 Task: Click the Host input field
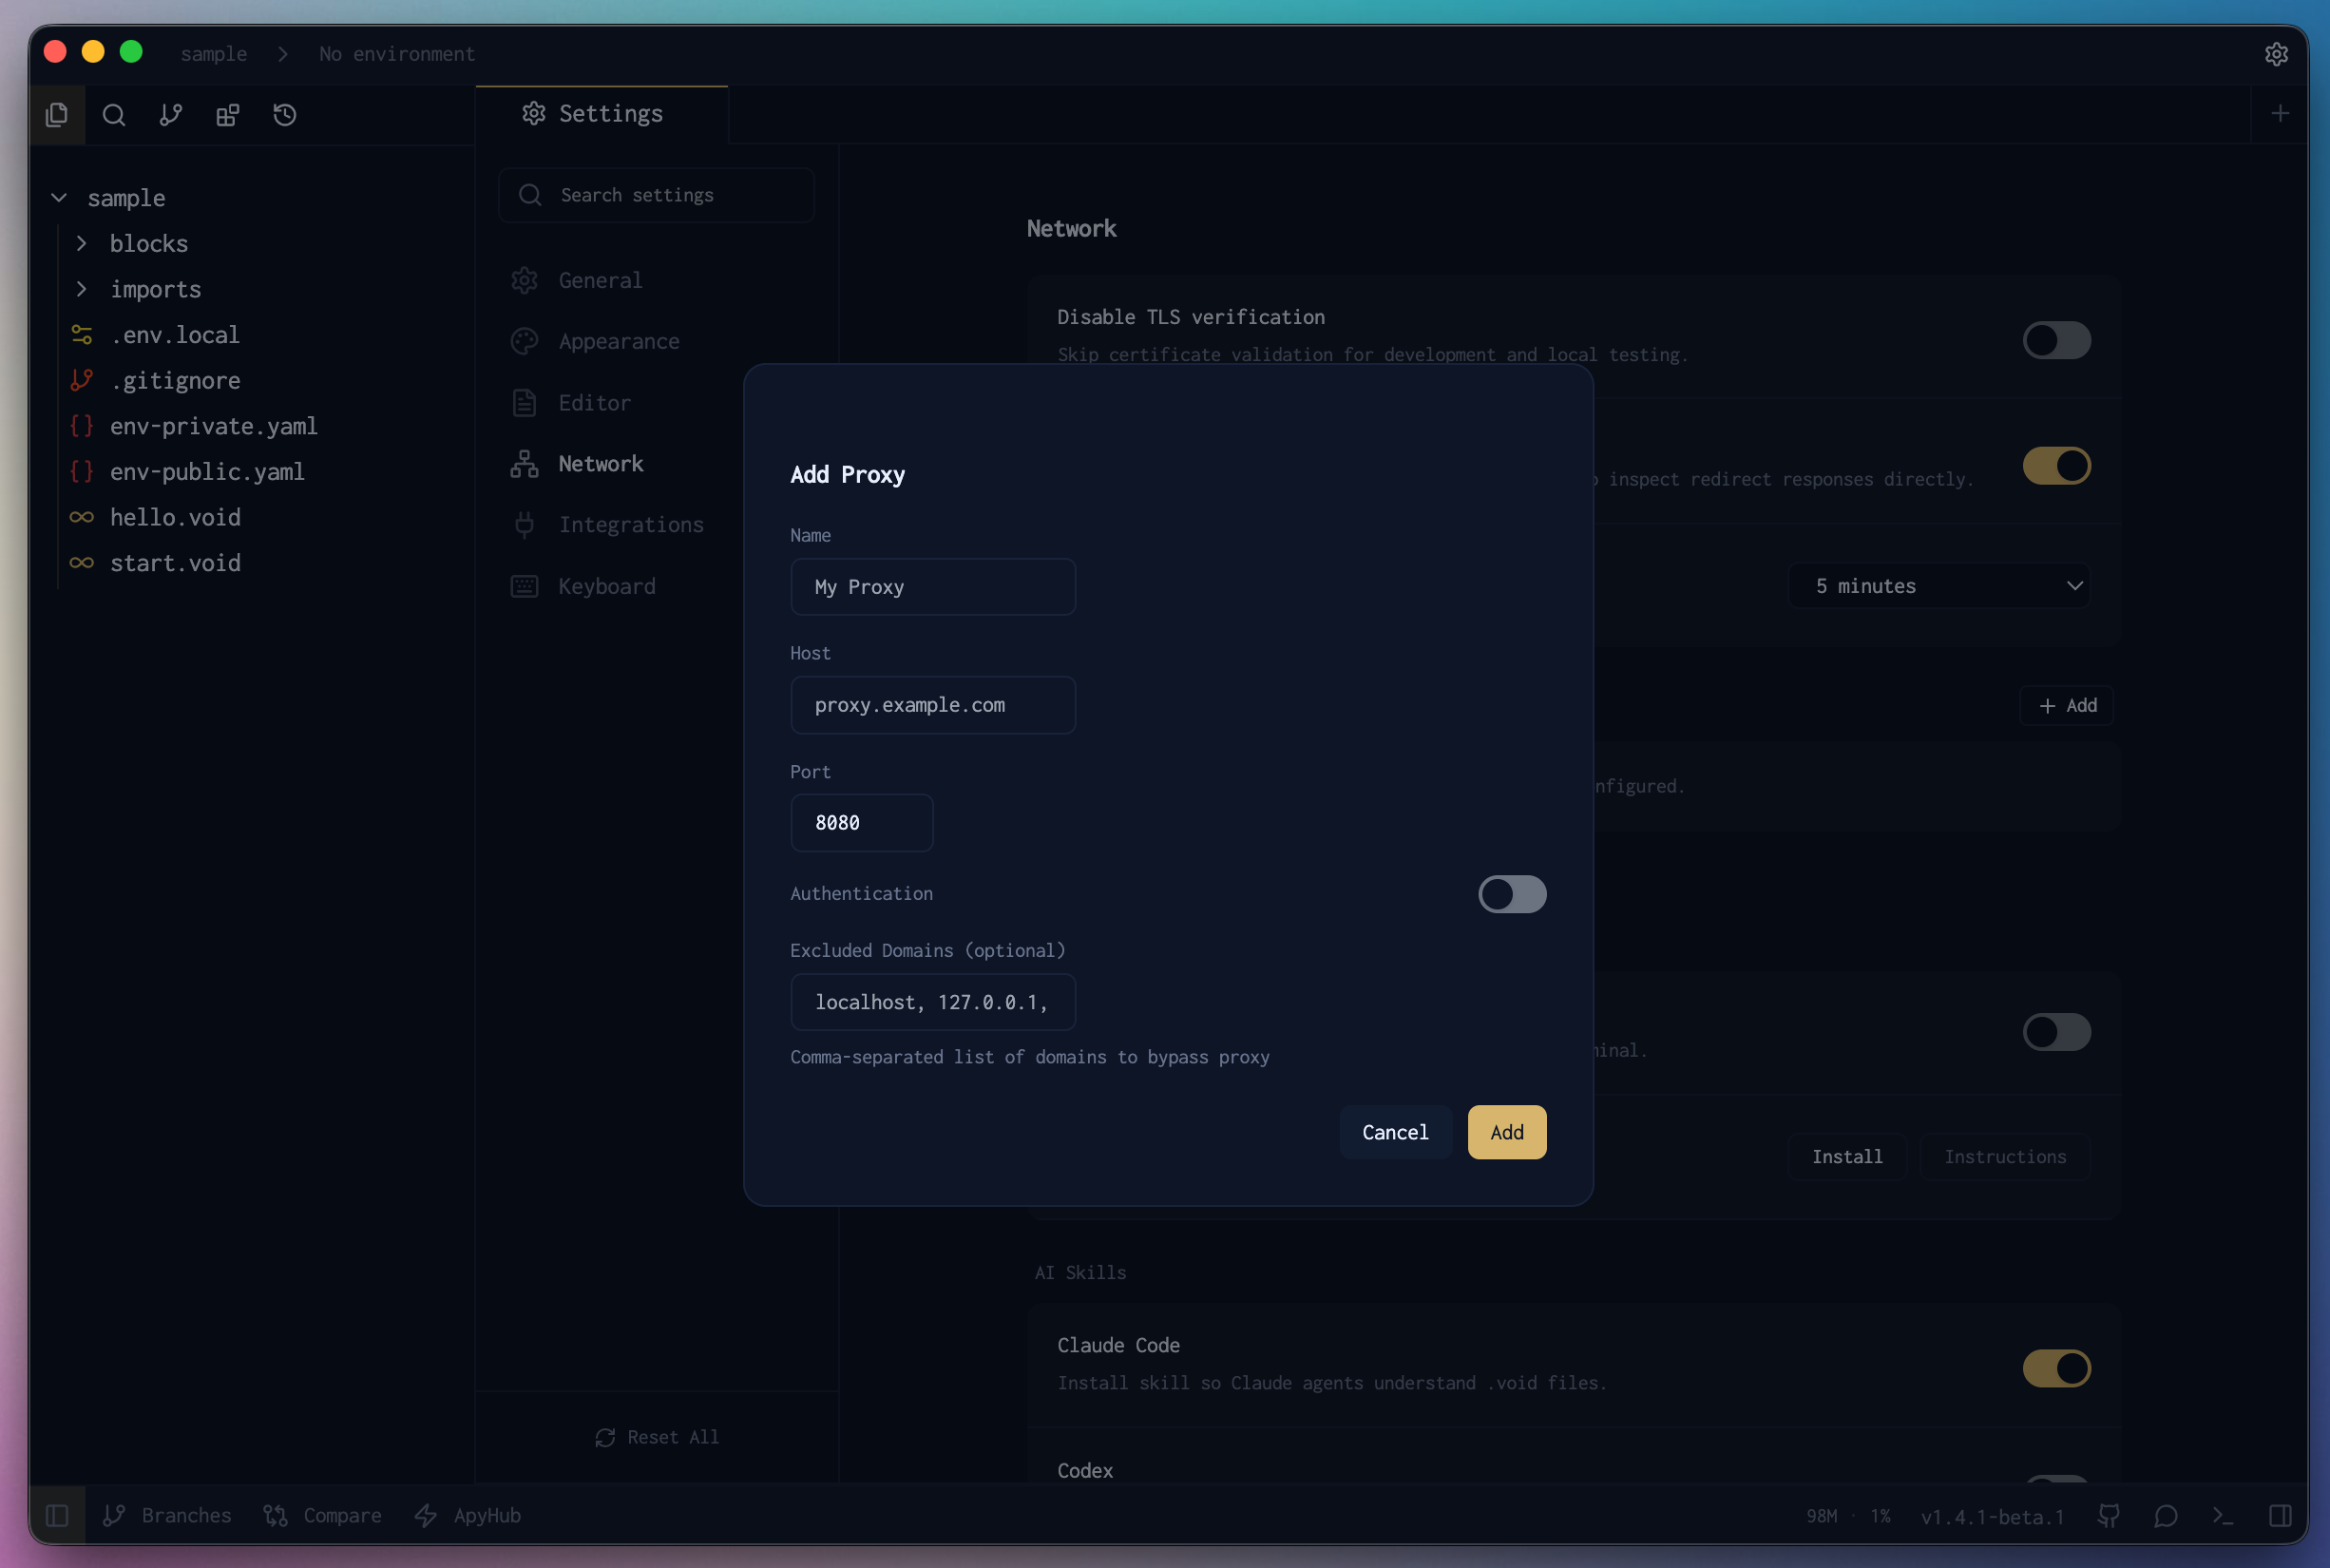pyautogui.click(x=932, y=705)
